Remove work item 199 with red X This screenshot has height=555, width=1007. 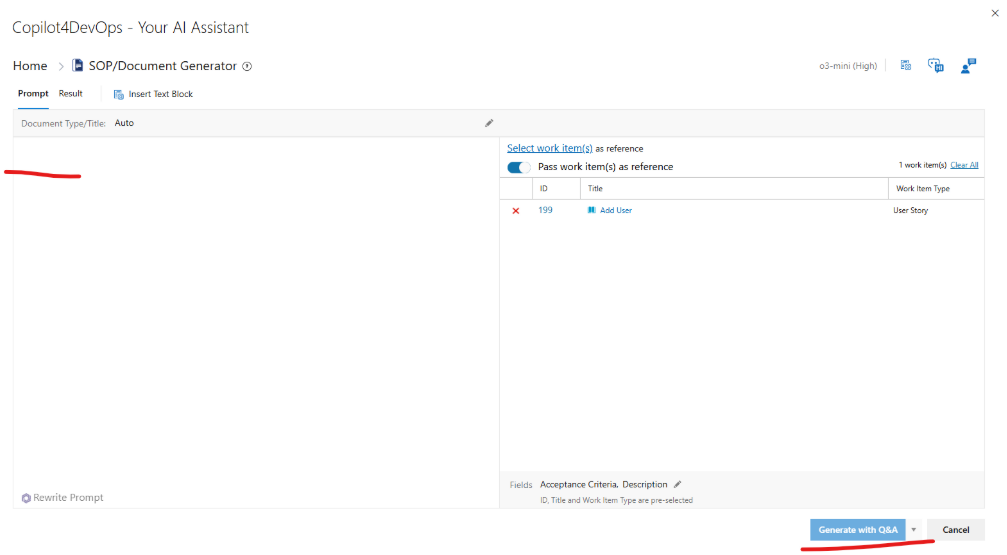tap(516, 211)
